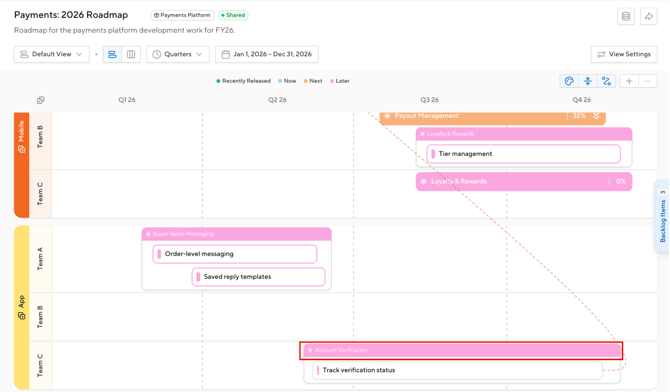670x392 pixels.
Task: Toggle the color palette icon in the toolbar
Action: 569,81
